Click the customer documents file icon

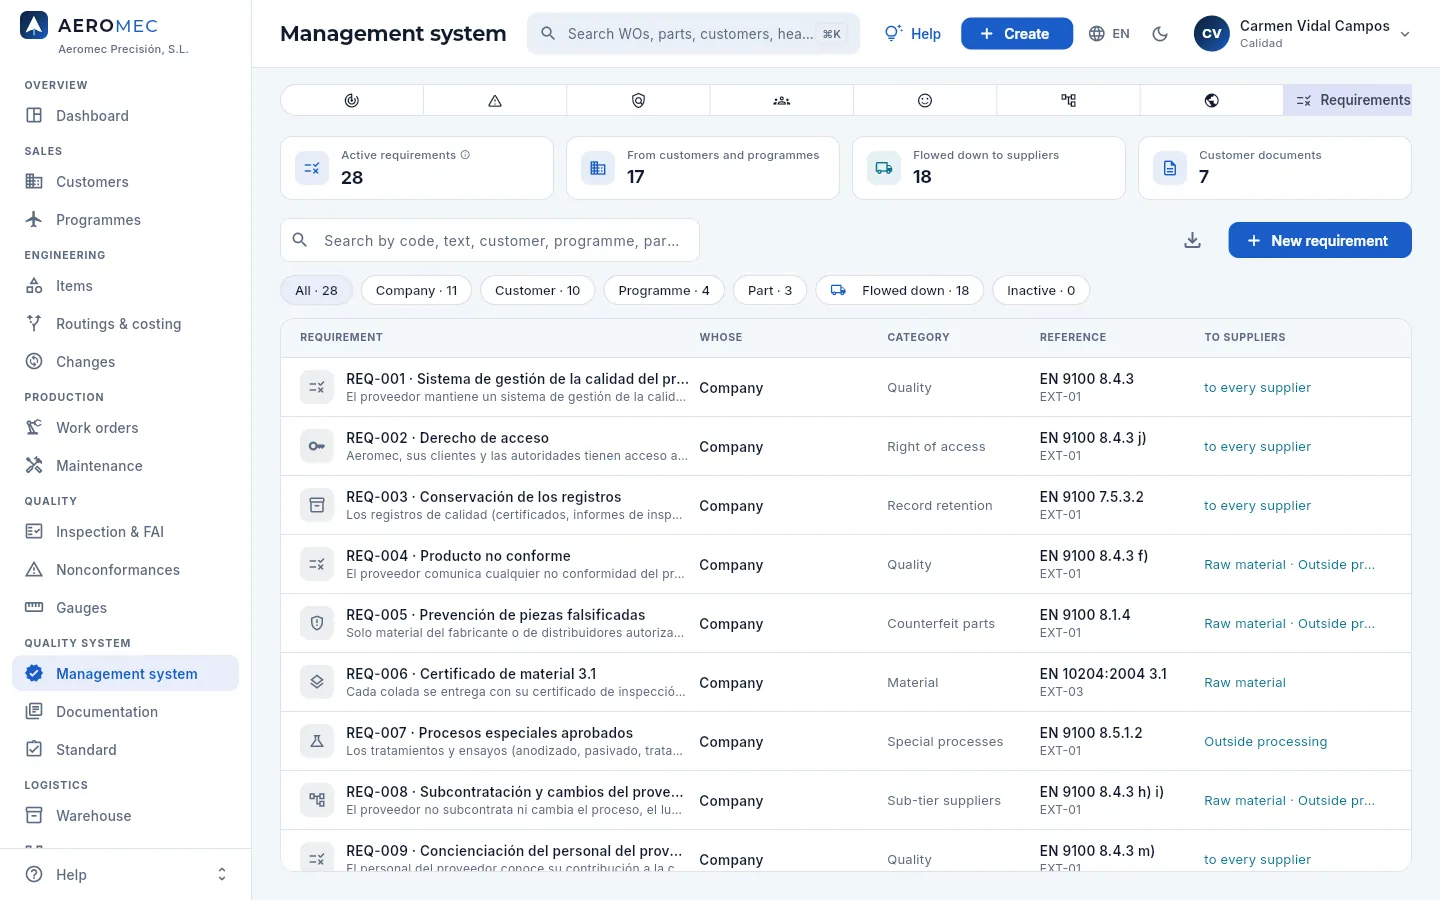click(1170, 168)
